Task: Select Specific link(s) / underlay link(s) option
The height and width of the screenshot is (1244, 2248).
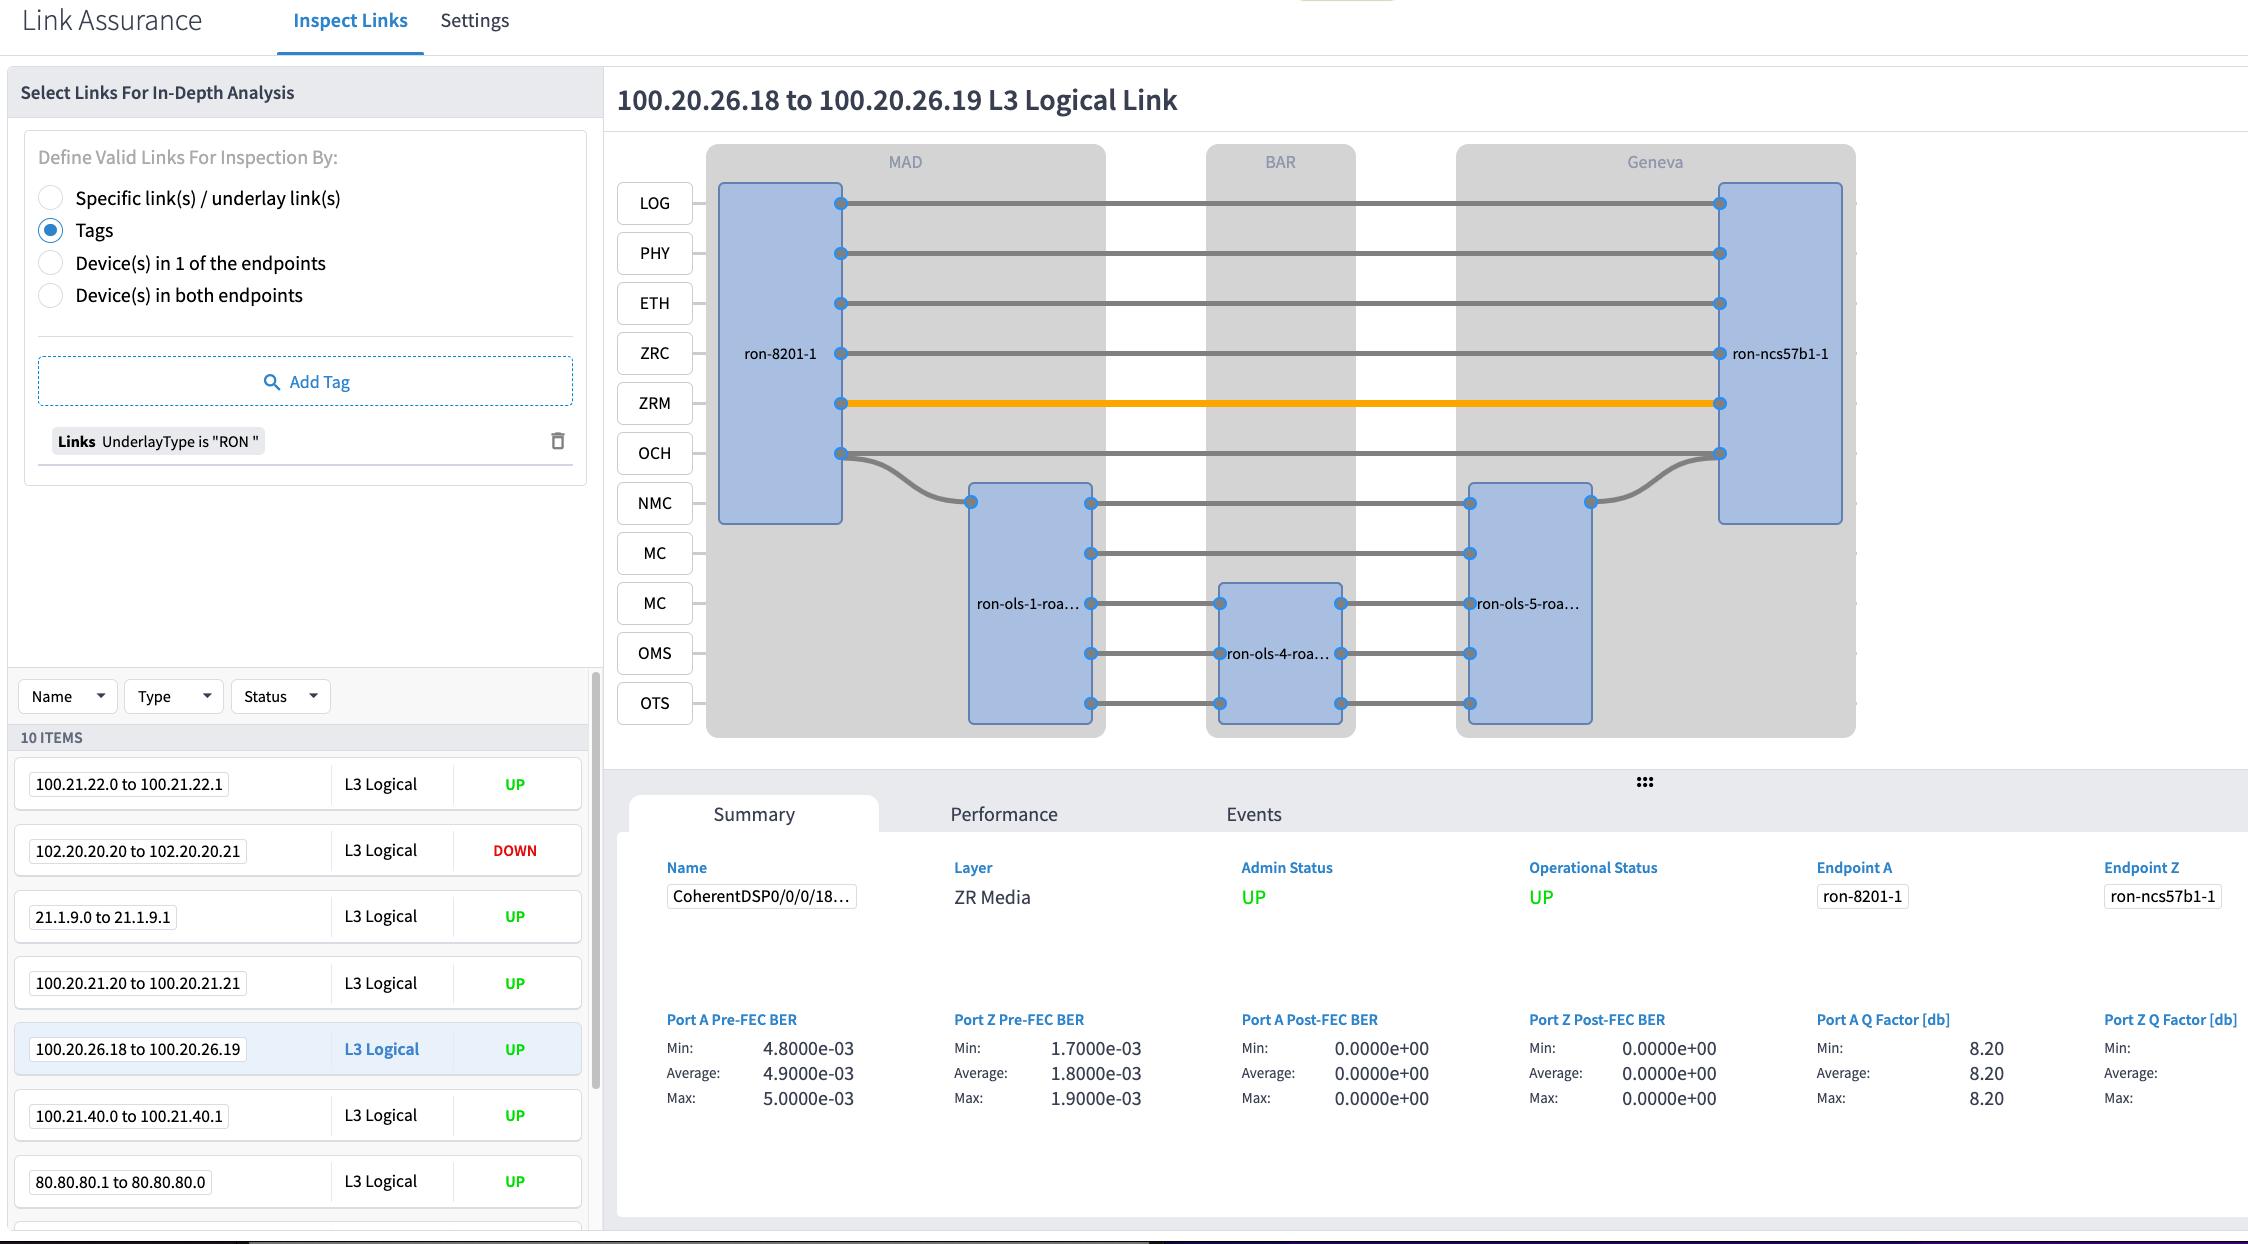Action: pyautogui.click(x=51, y=198)
